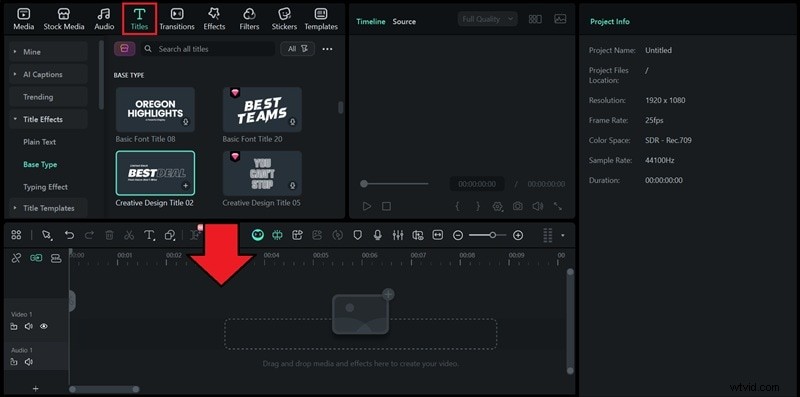Viewport: 800px width, 397px height.
Task: Click the image scope icon in preview header
Action: pyautogui.click(x=560, y=19)
